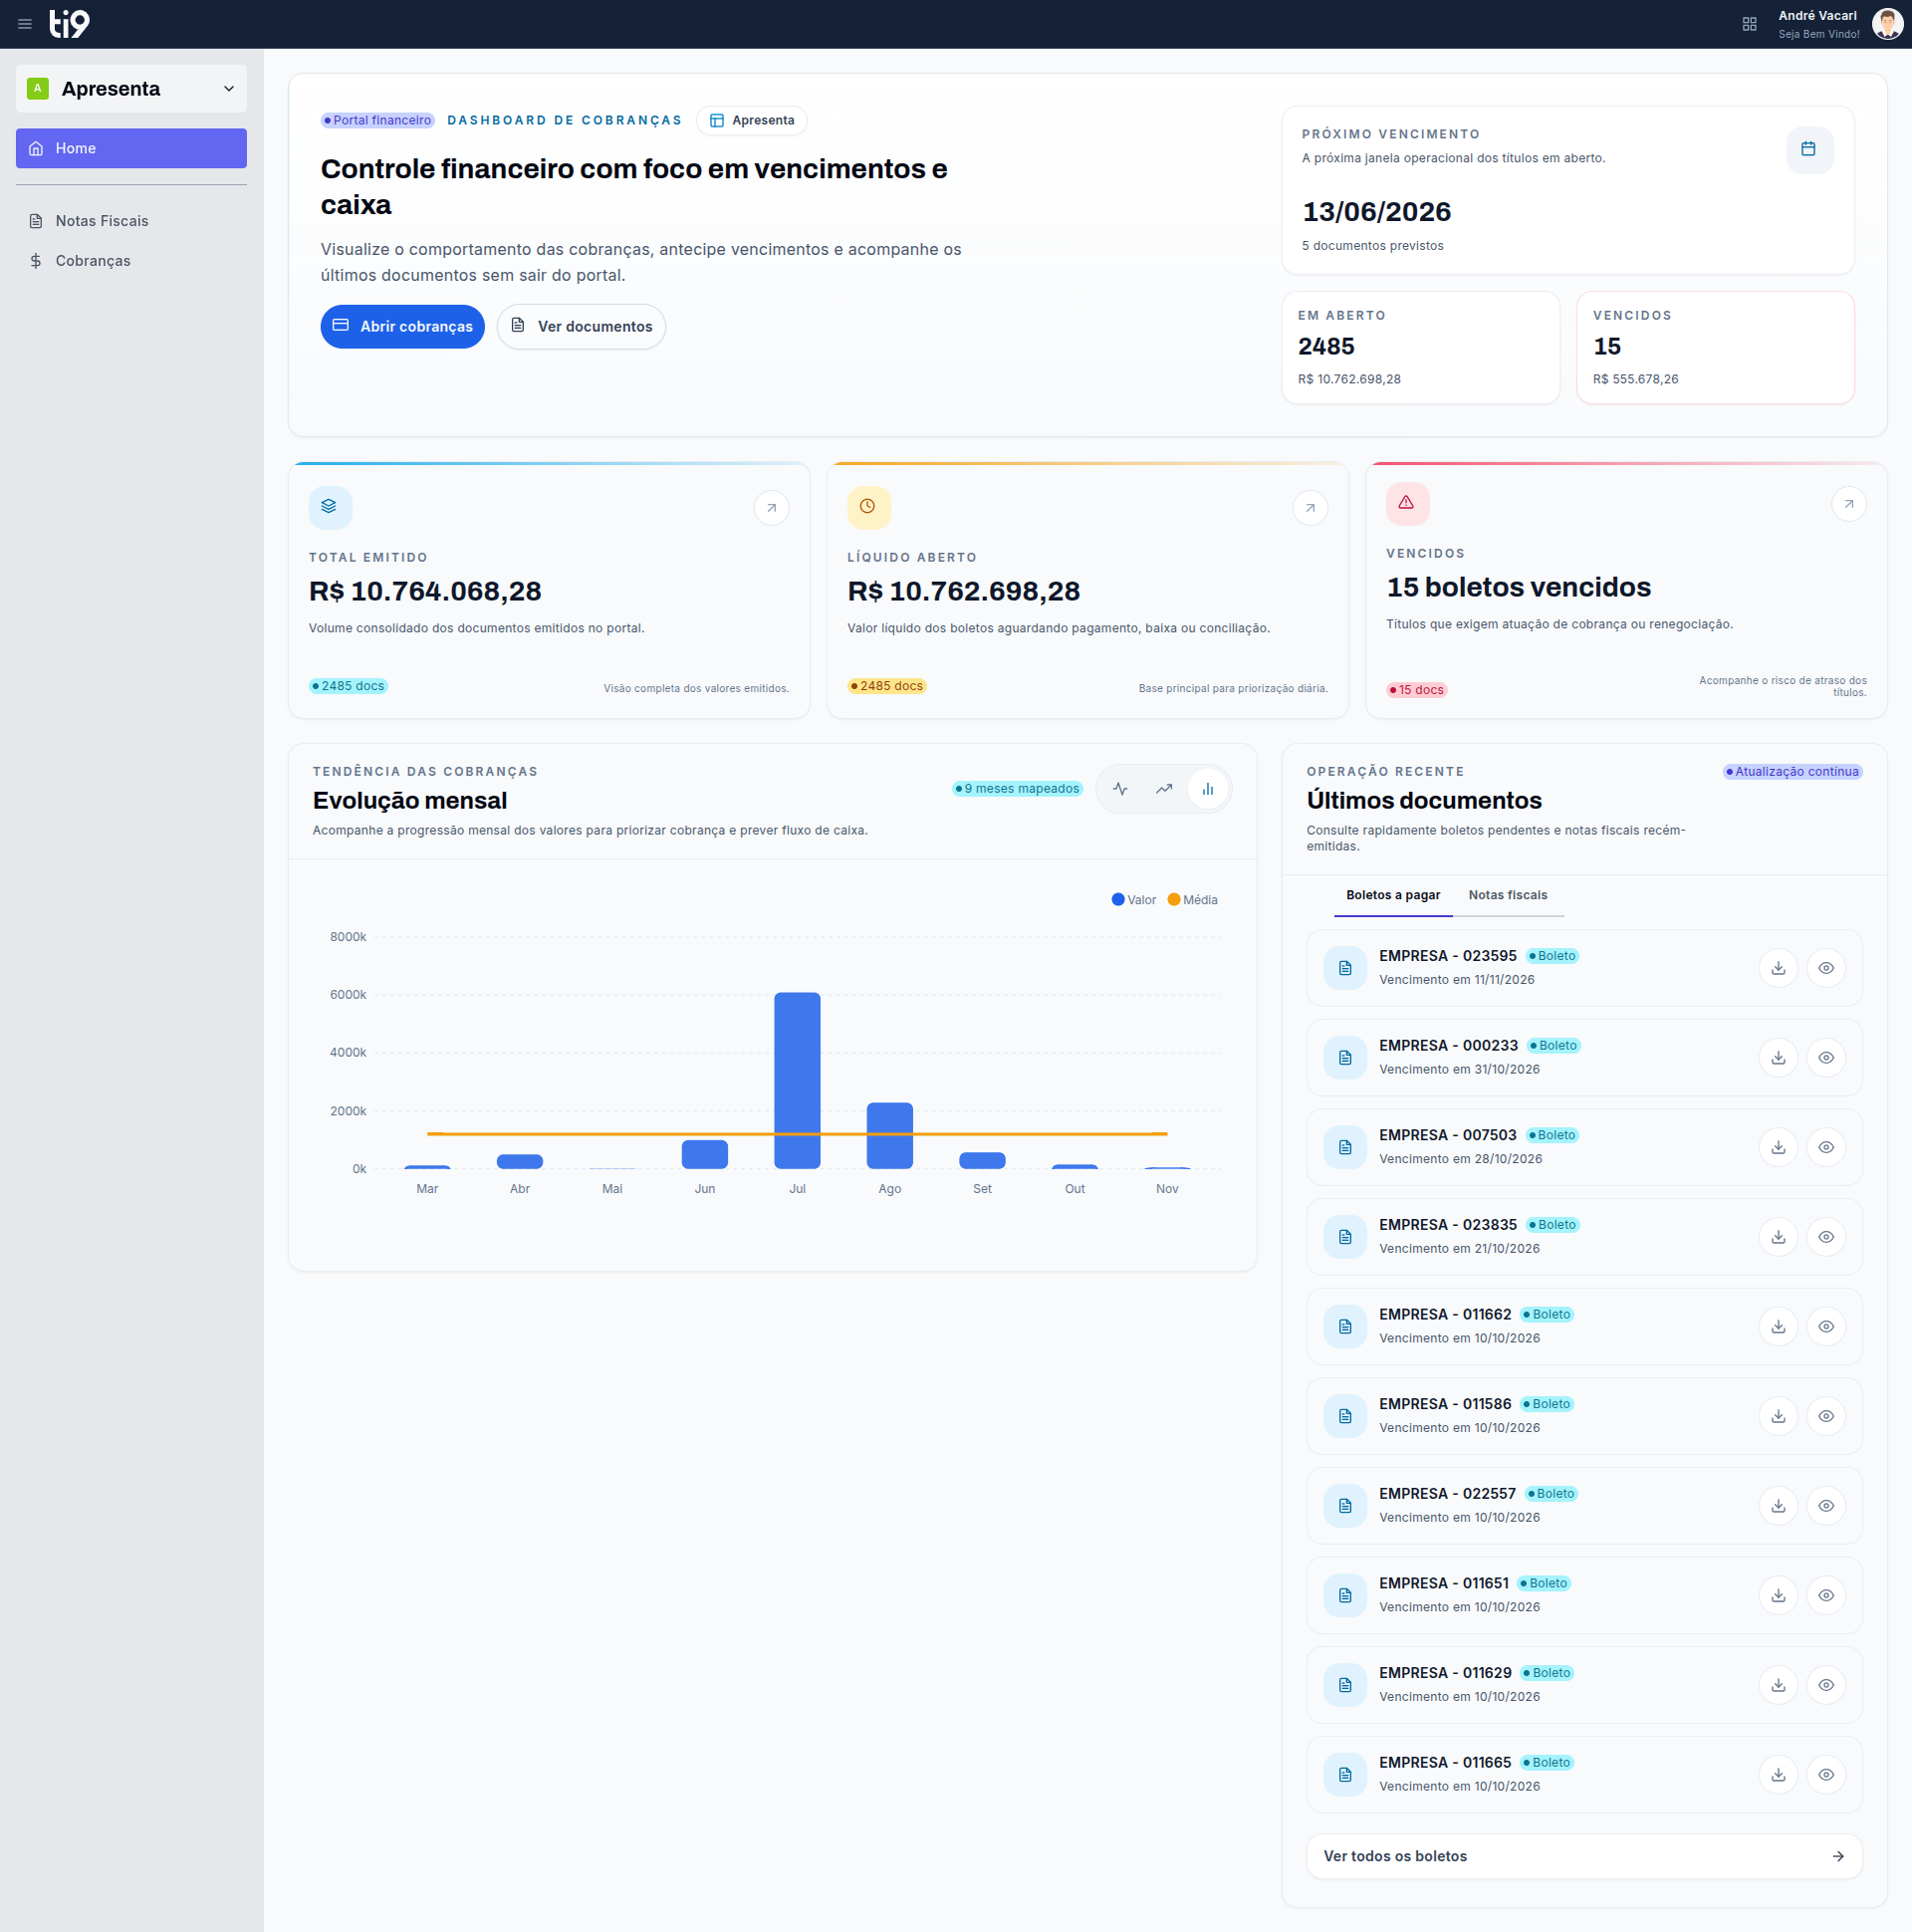The height and width of the screenshot is (1932, 1912).
Task: View boleto EMPRESA - 023595
Action: click(1826, 968)
